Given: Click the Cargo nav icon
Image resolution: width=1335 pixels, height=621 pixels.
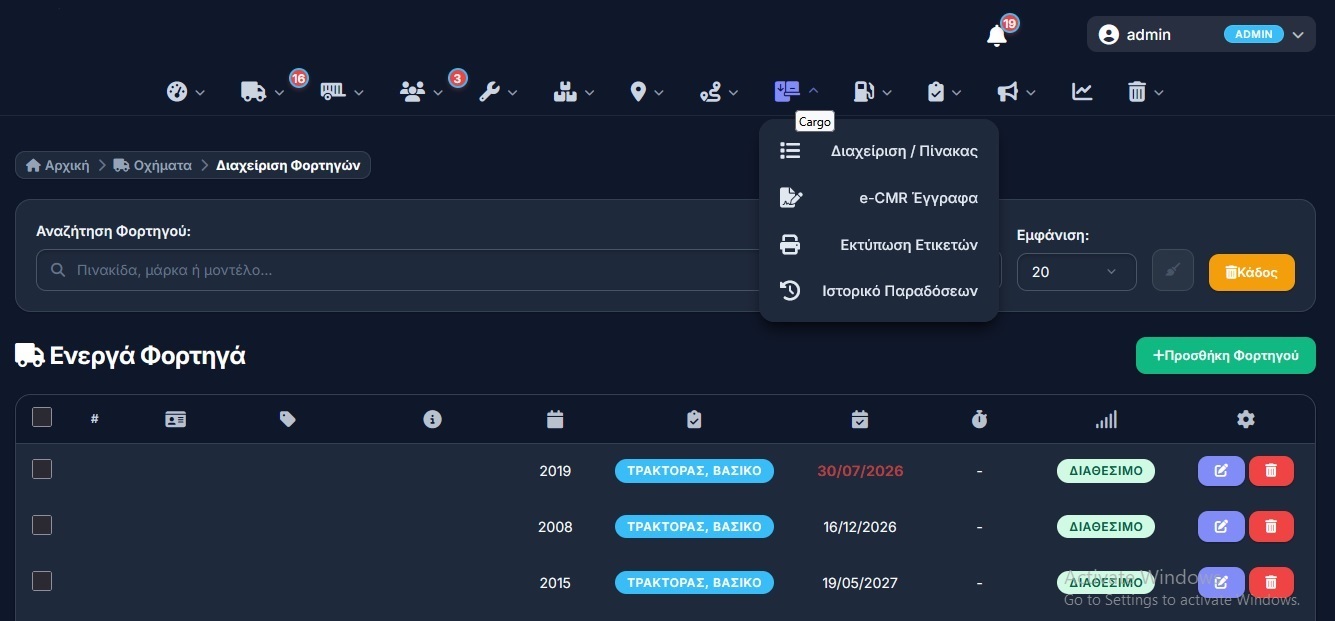Looking at the screenshot, I should click(787, 91).
